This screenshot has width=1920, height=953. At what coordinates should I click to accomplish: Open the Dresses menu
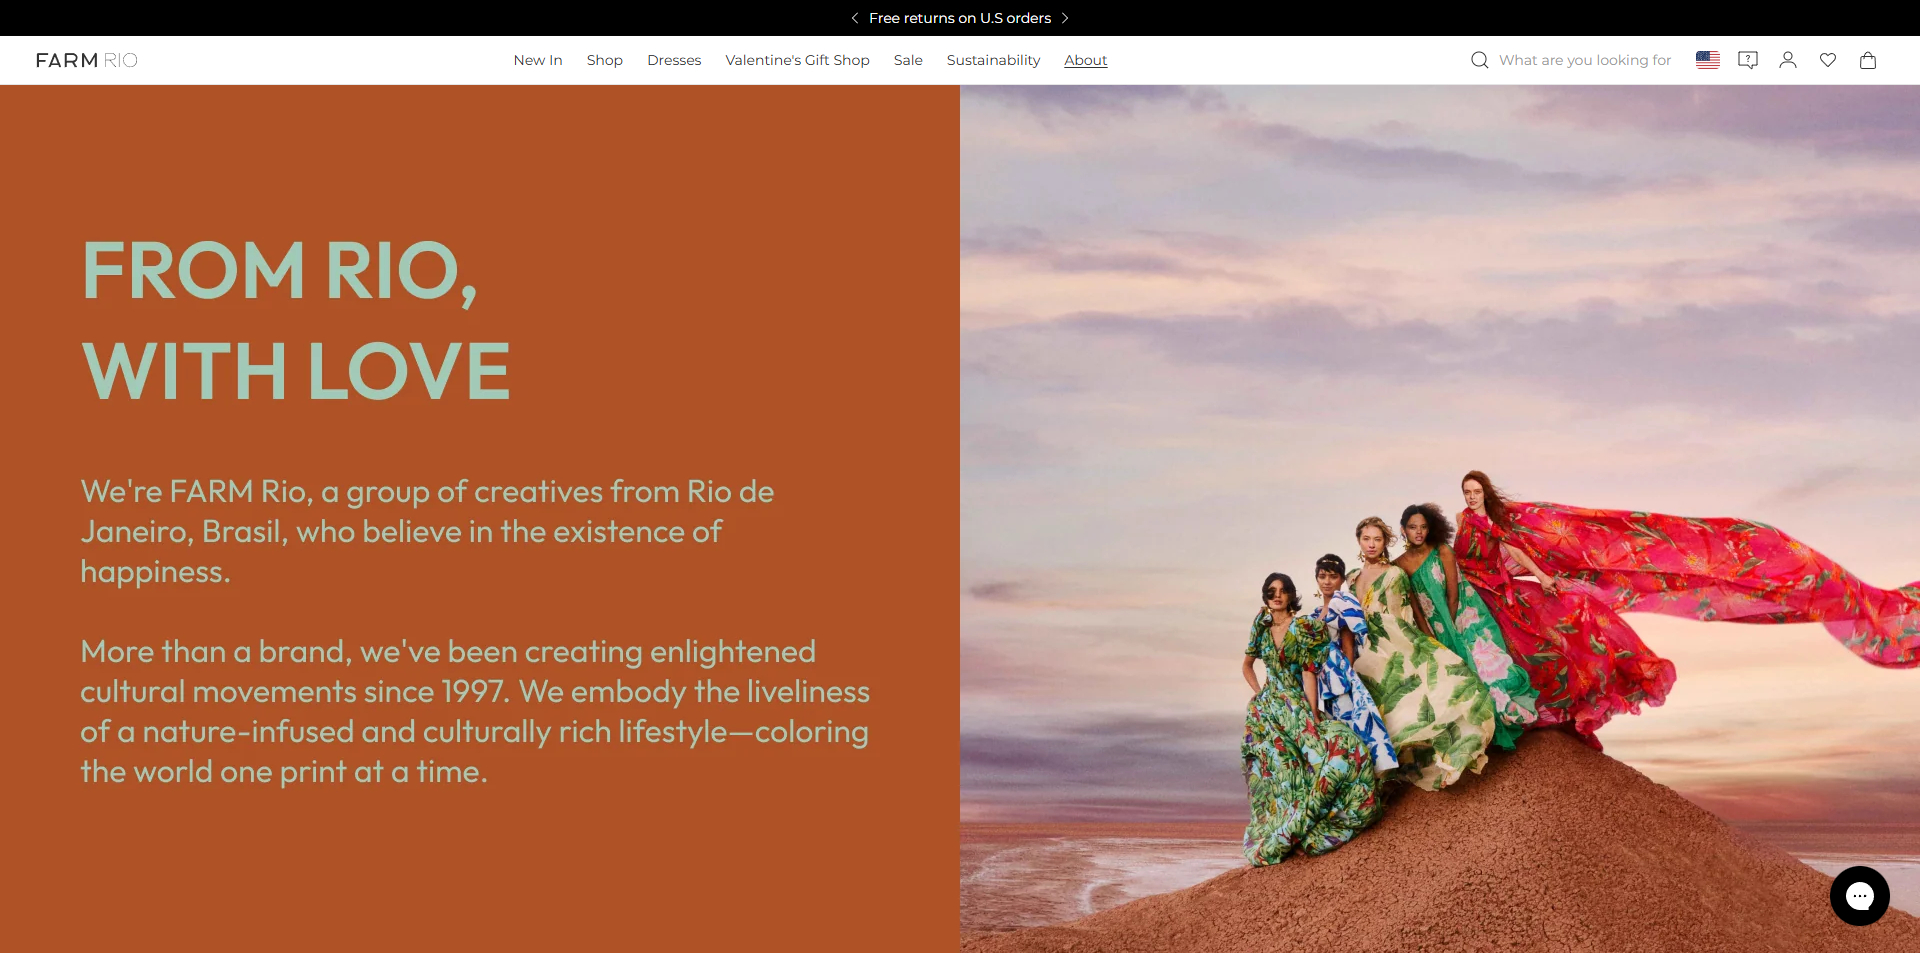point(673,60)
